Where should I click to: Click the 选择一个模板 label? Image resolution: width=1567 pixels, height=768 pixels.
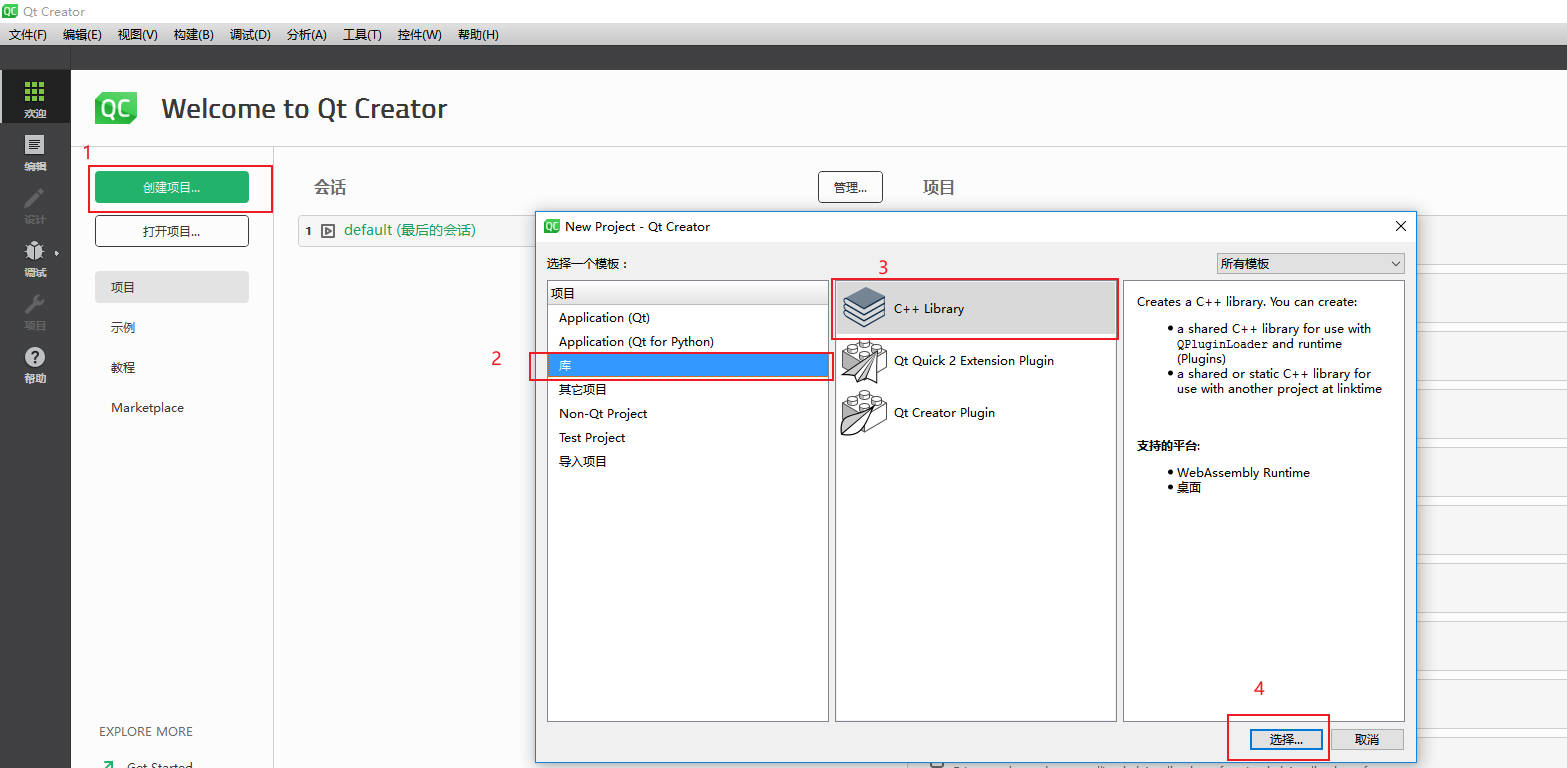pos(587,264)
